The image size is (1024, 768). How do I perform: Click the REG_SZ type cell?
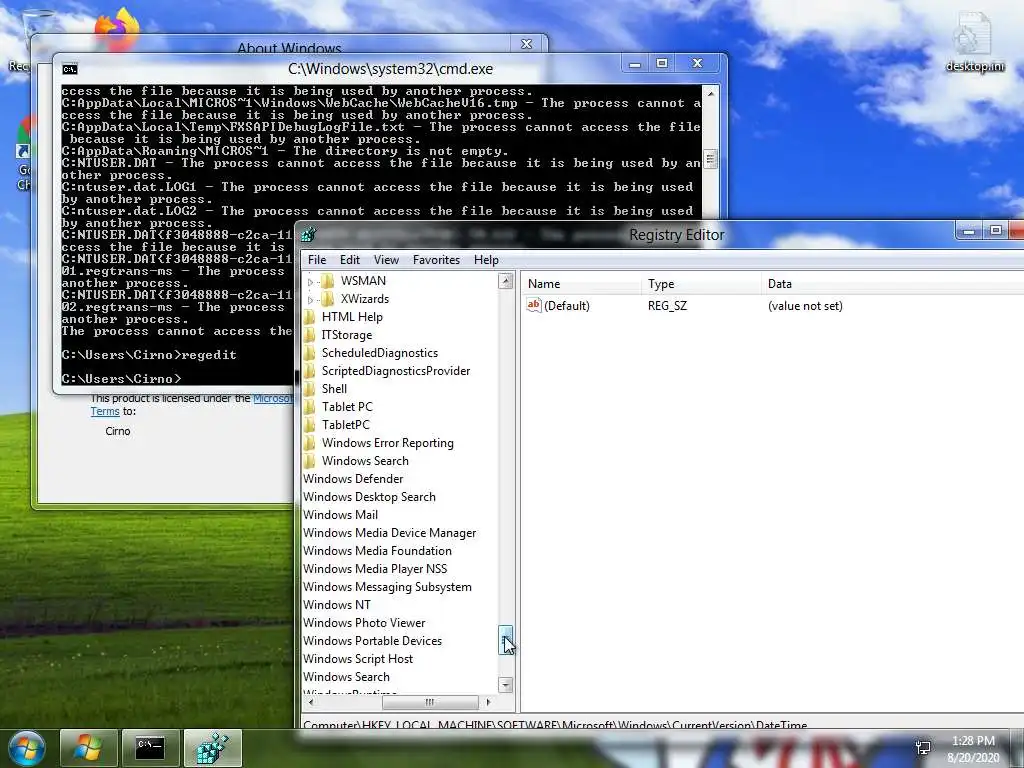tap(667, 306)
